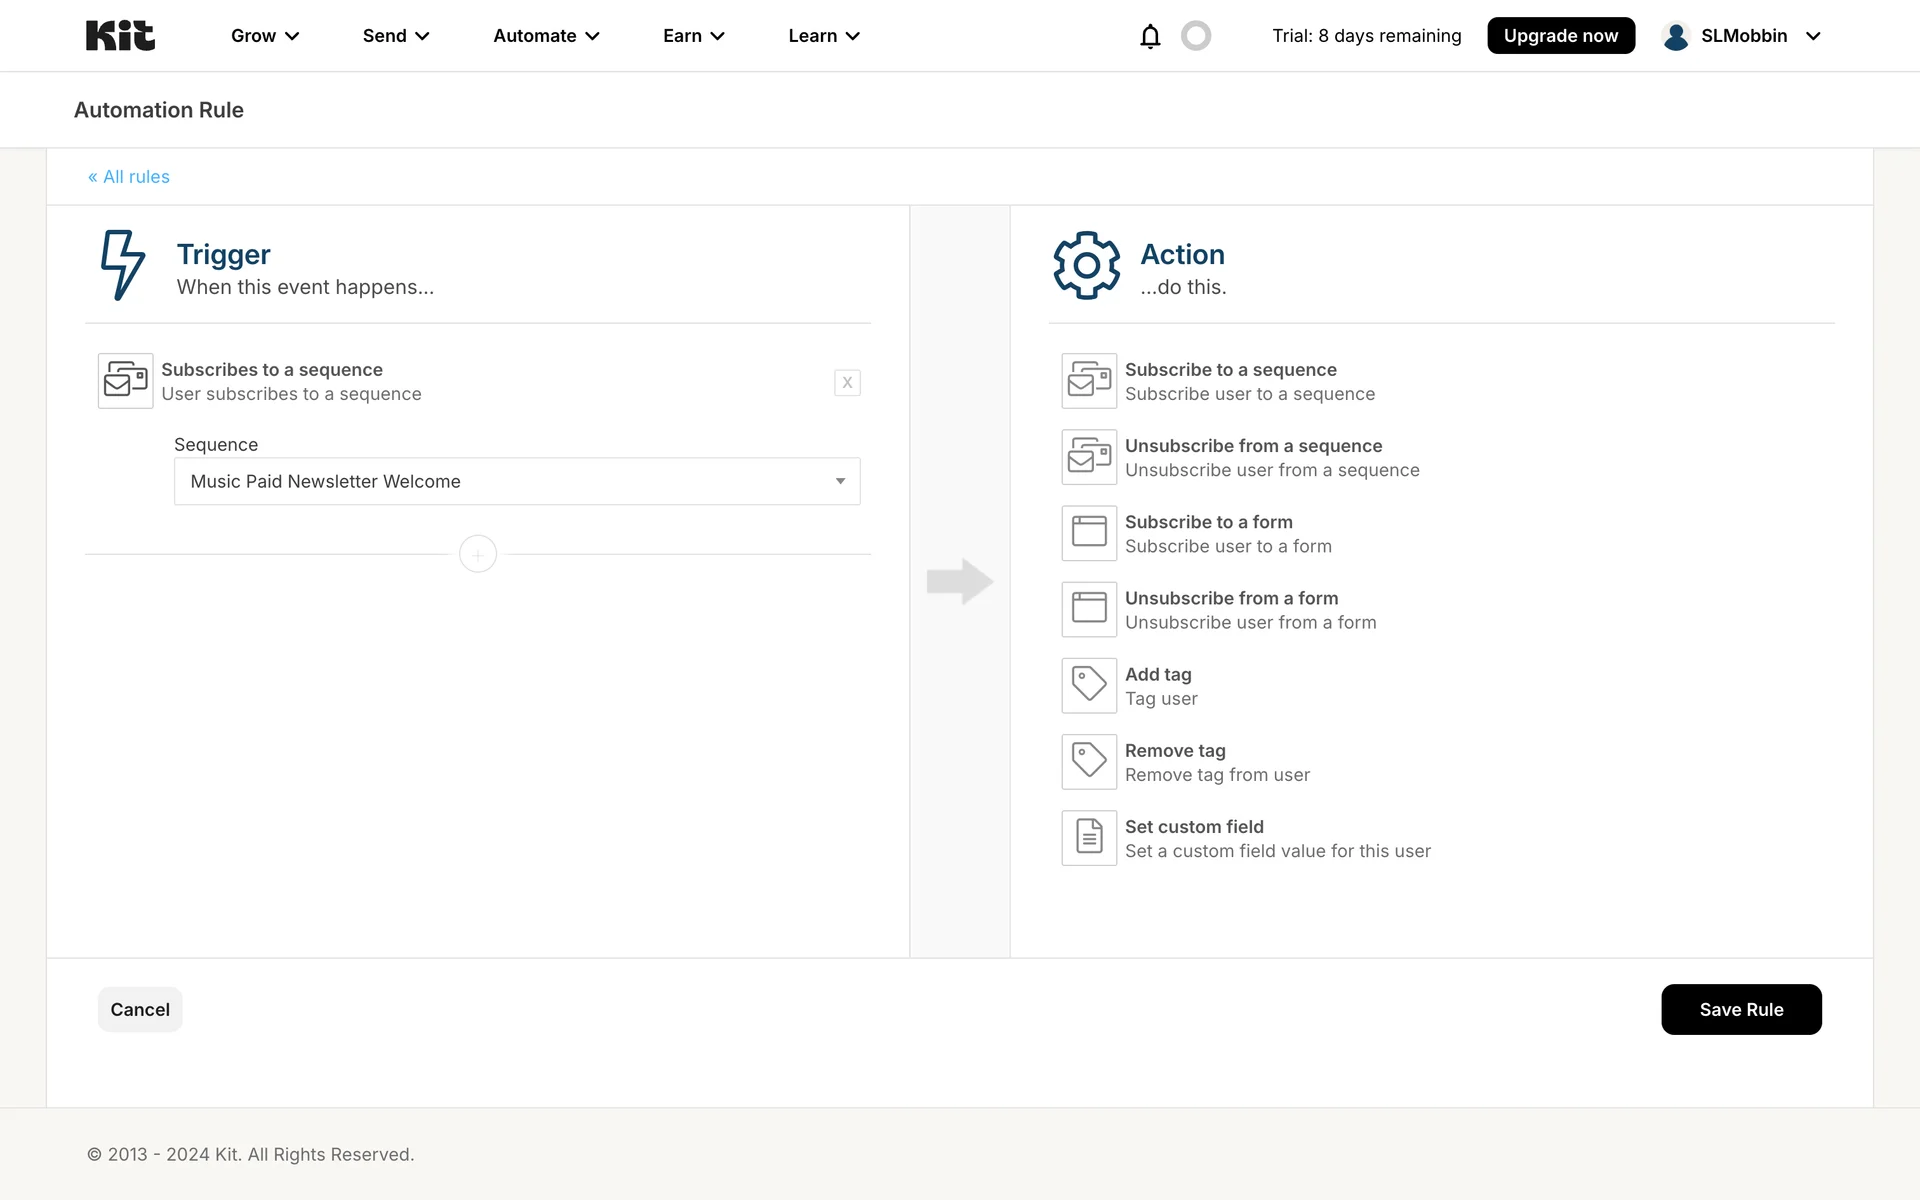
Task: Add another trigger with the plus button
Action: coord(478,554)
